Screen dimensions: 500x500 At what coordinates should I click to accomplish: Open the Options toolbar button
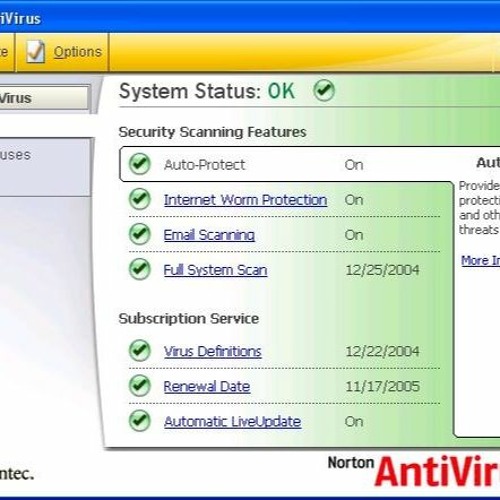click(x=63, y=52)
